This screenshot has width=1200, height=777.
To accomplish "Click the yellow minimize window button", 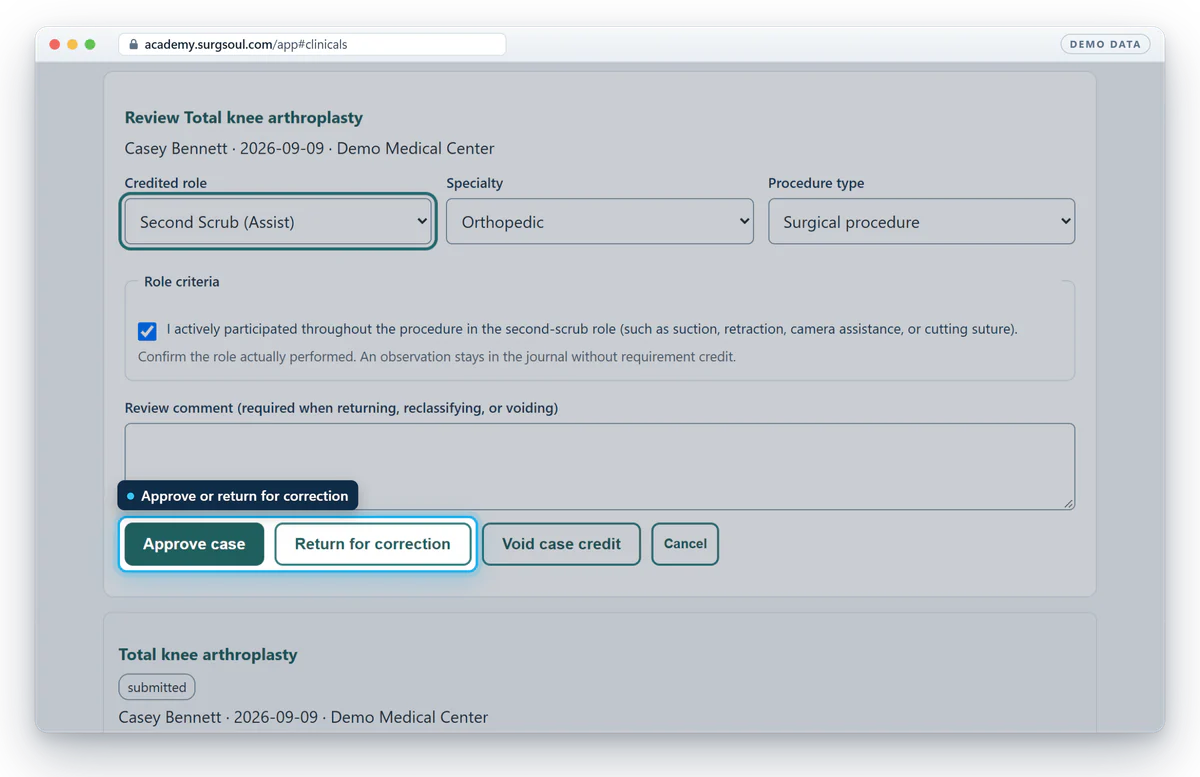I will point(72,44).
